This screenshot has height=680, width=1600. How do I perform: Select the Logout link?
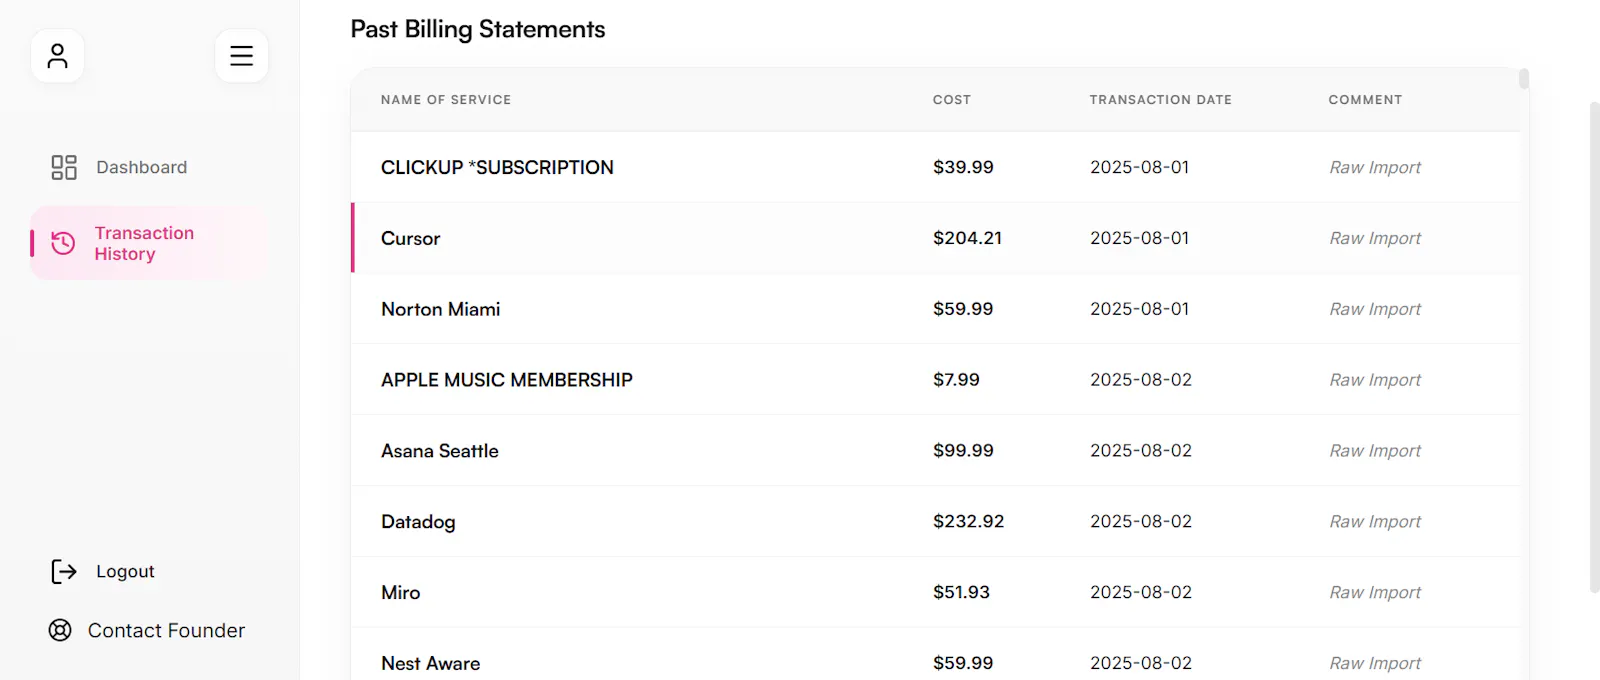tap(125, 571)
